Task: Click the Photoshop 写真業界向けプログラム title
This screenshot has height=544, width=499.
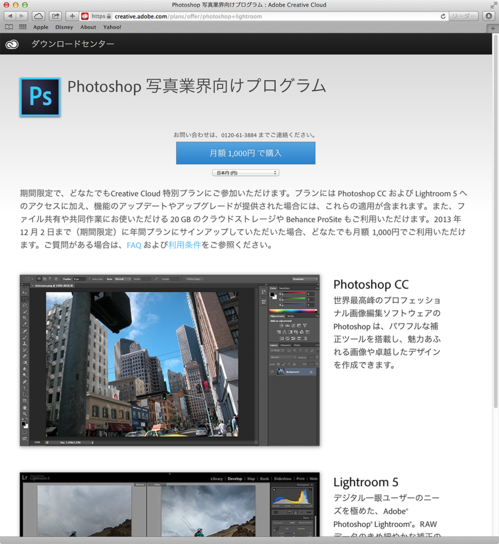Action: (197, 86)
